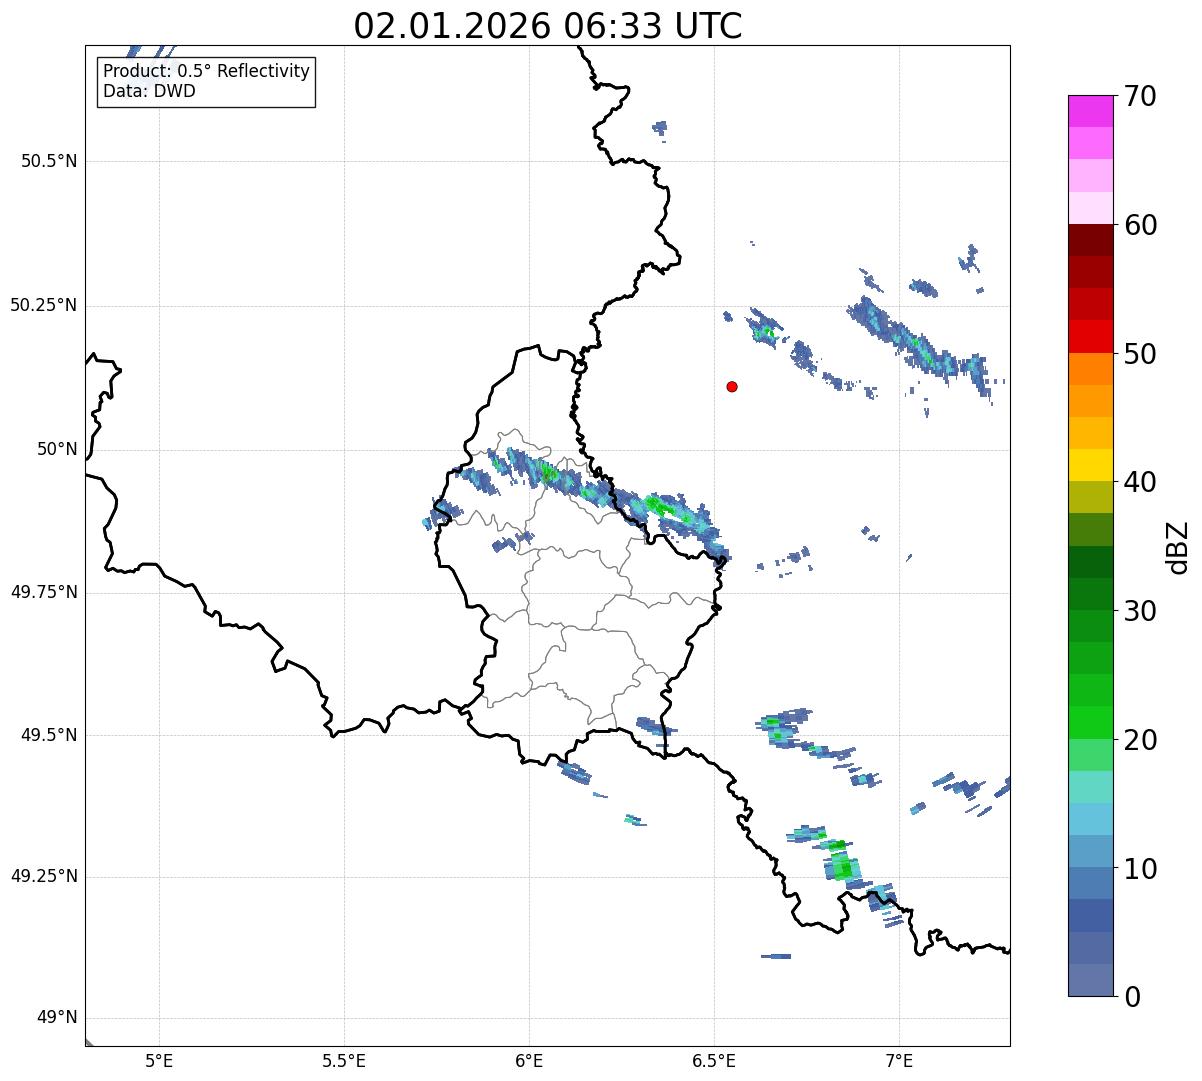Click the 6.5°E longitude label
The width and height of the screenshot is (1202, 1081).
(715, 1060)
